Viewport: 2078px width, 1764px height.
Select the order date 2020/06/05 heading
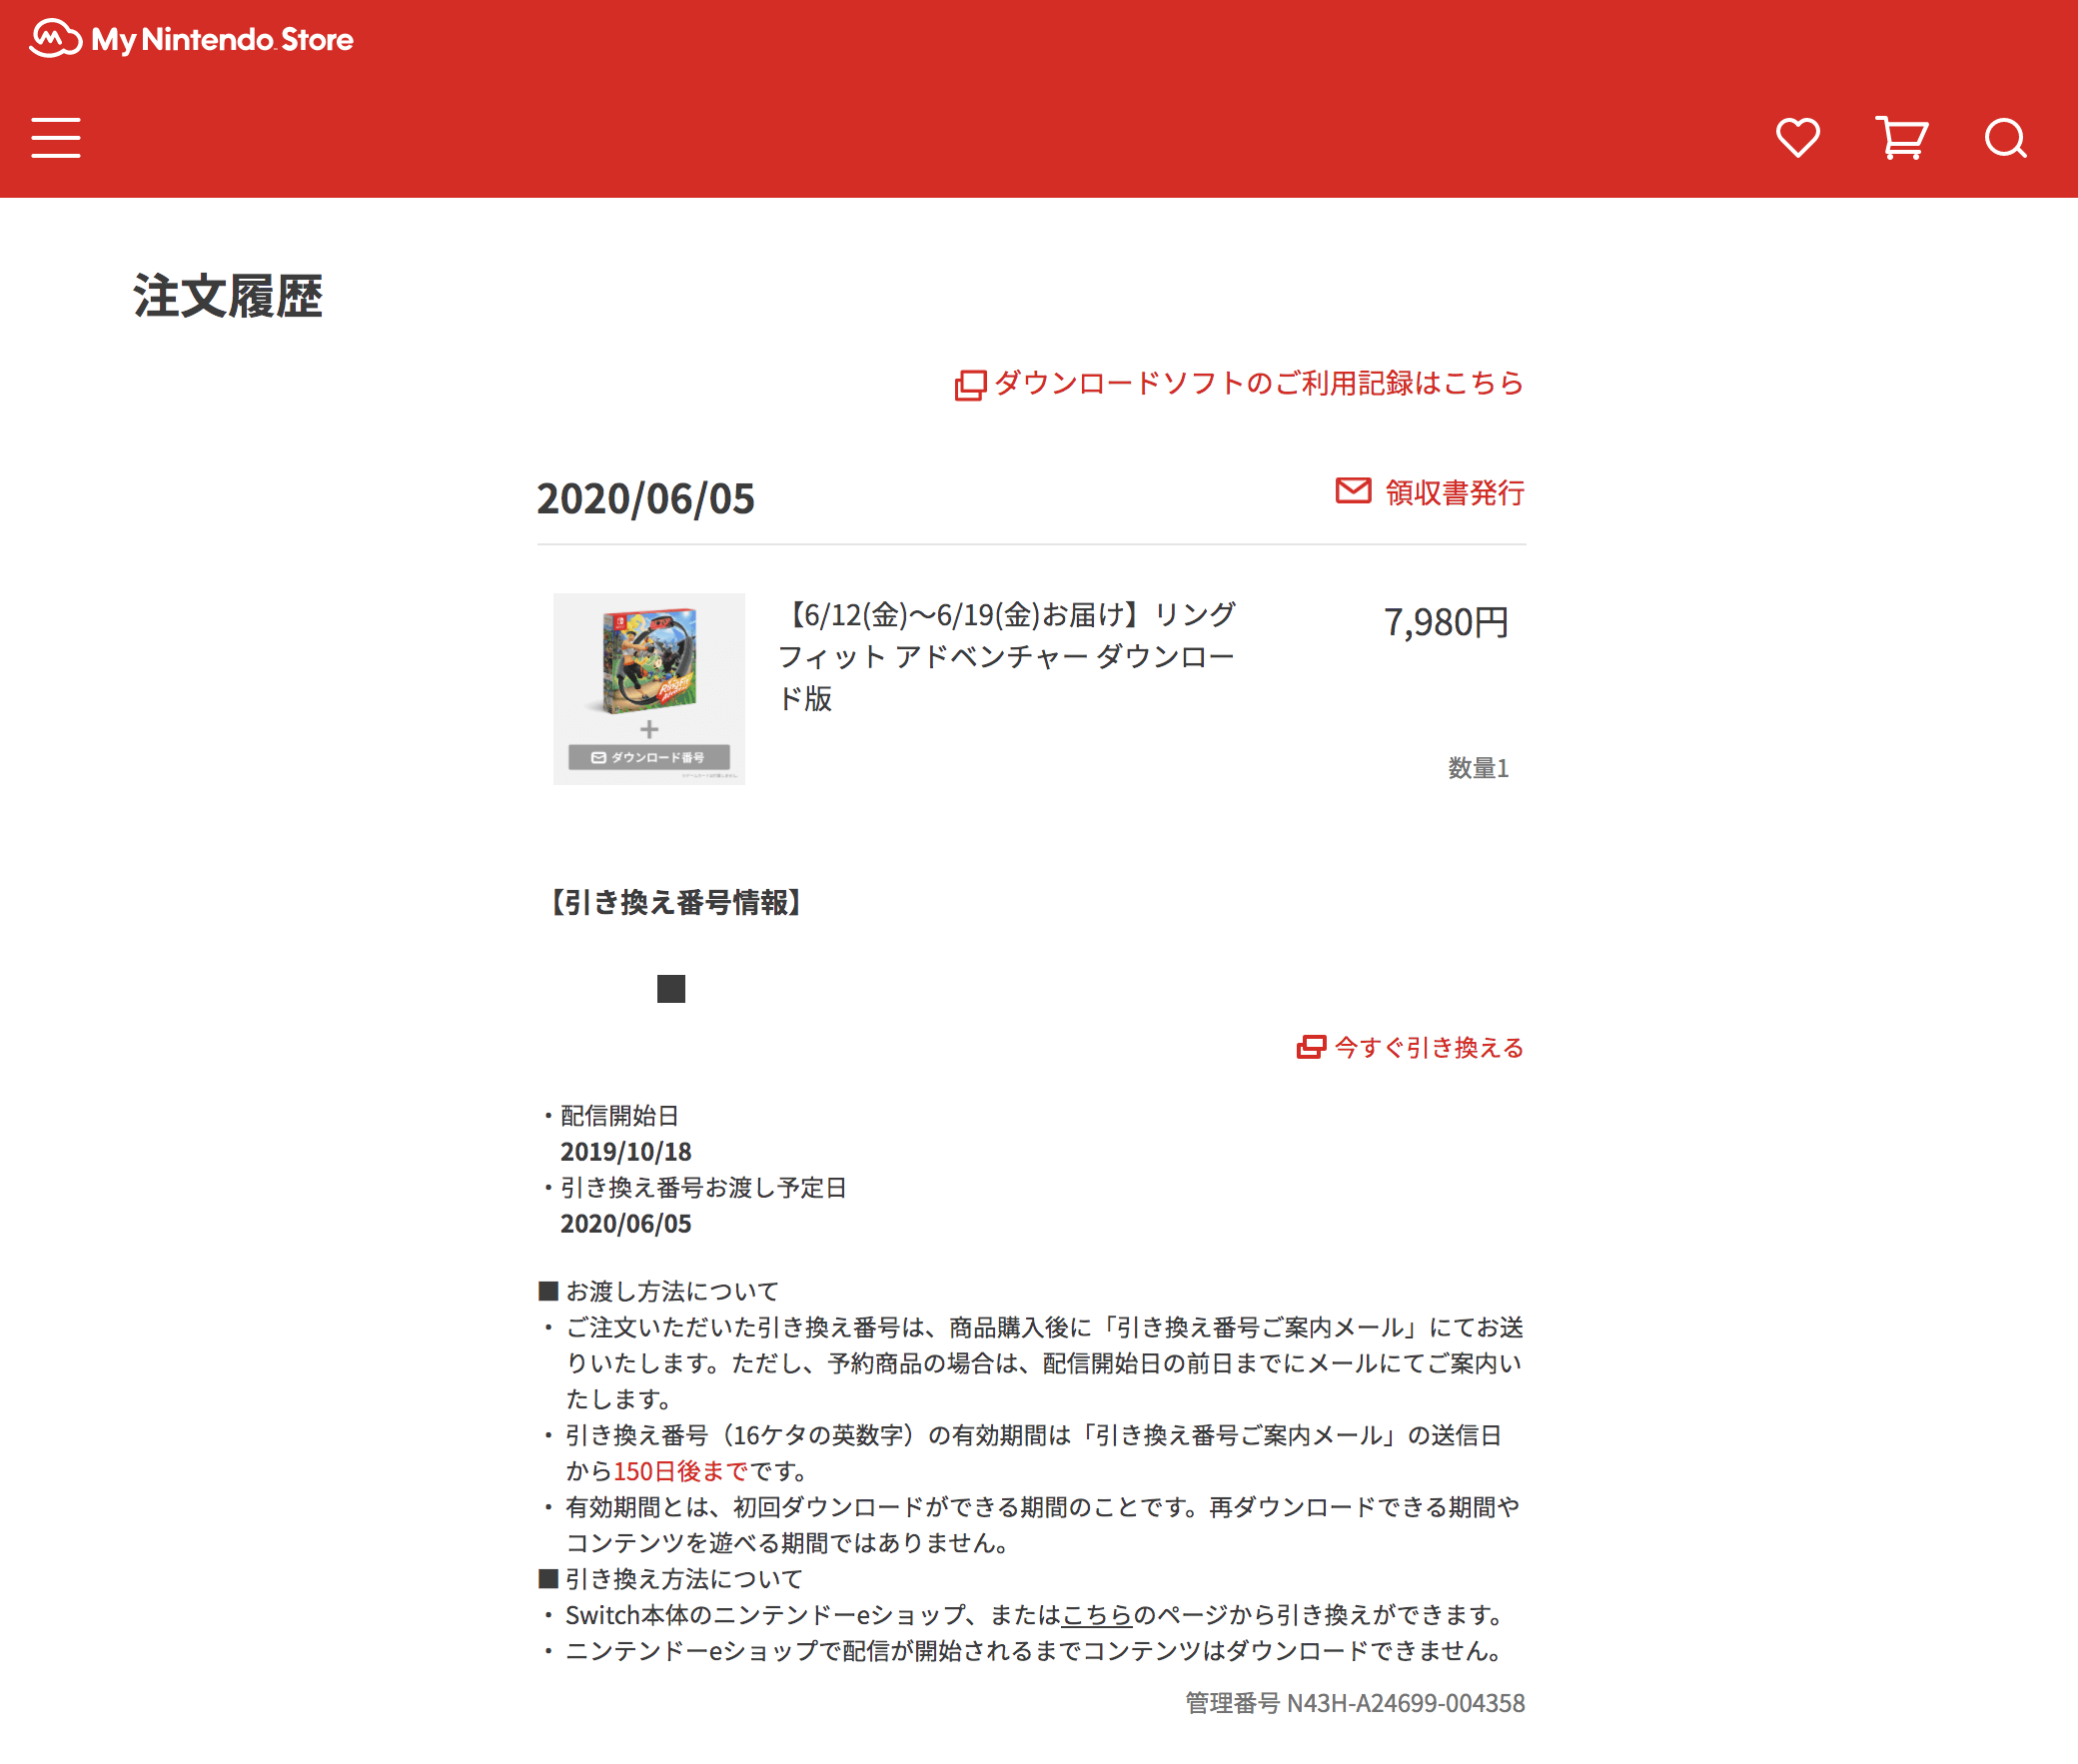pyautogui.click(x=646, y=498)
